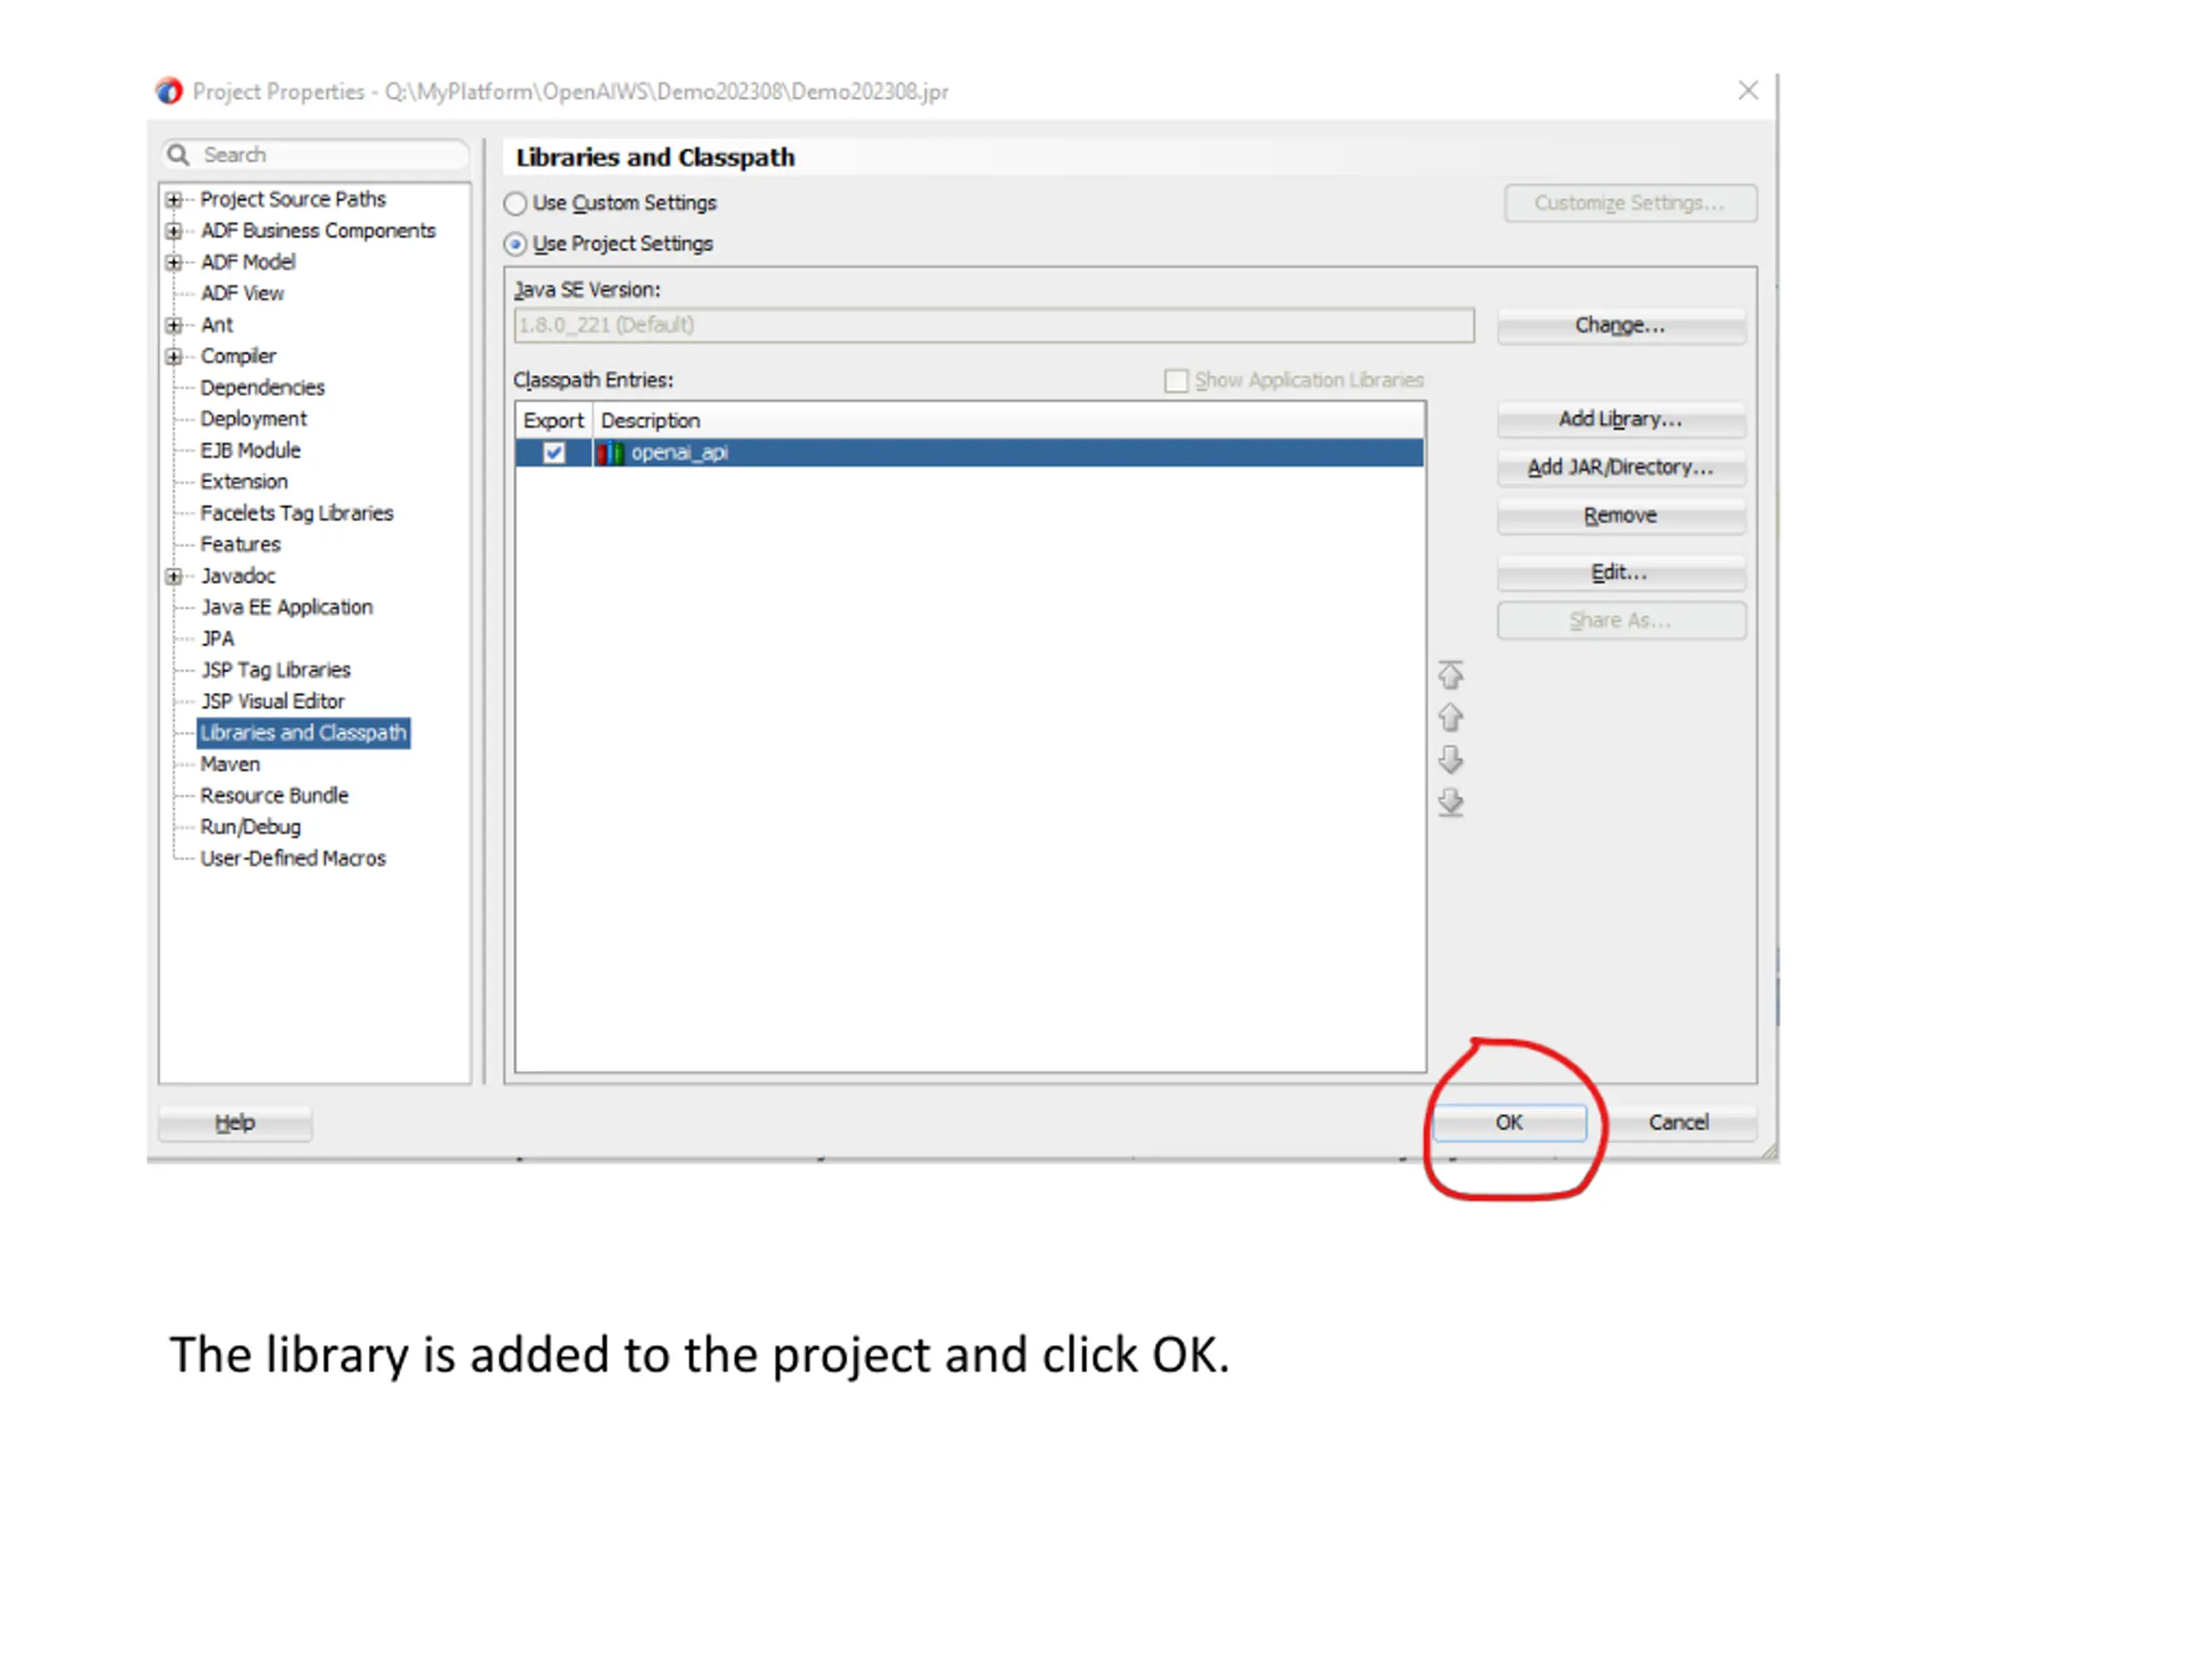Click the move down arrow icon
This screenshot has height=1659, width=2212.
[1450, 760]
